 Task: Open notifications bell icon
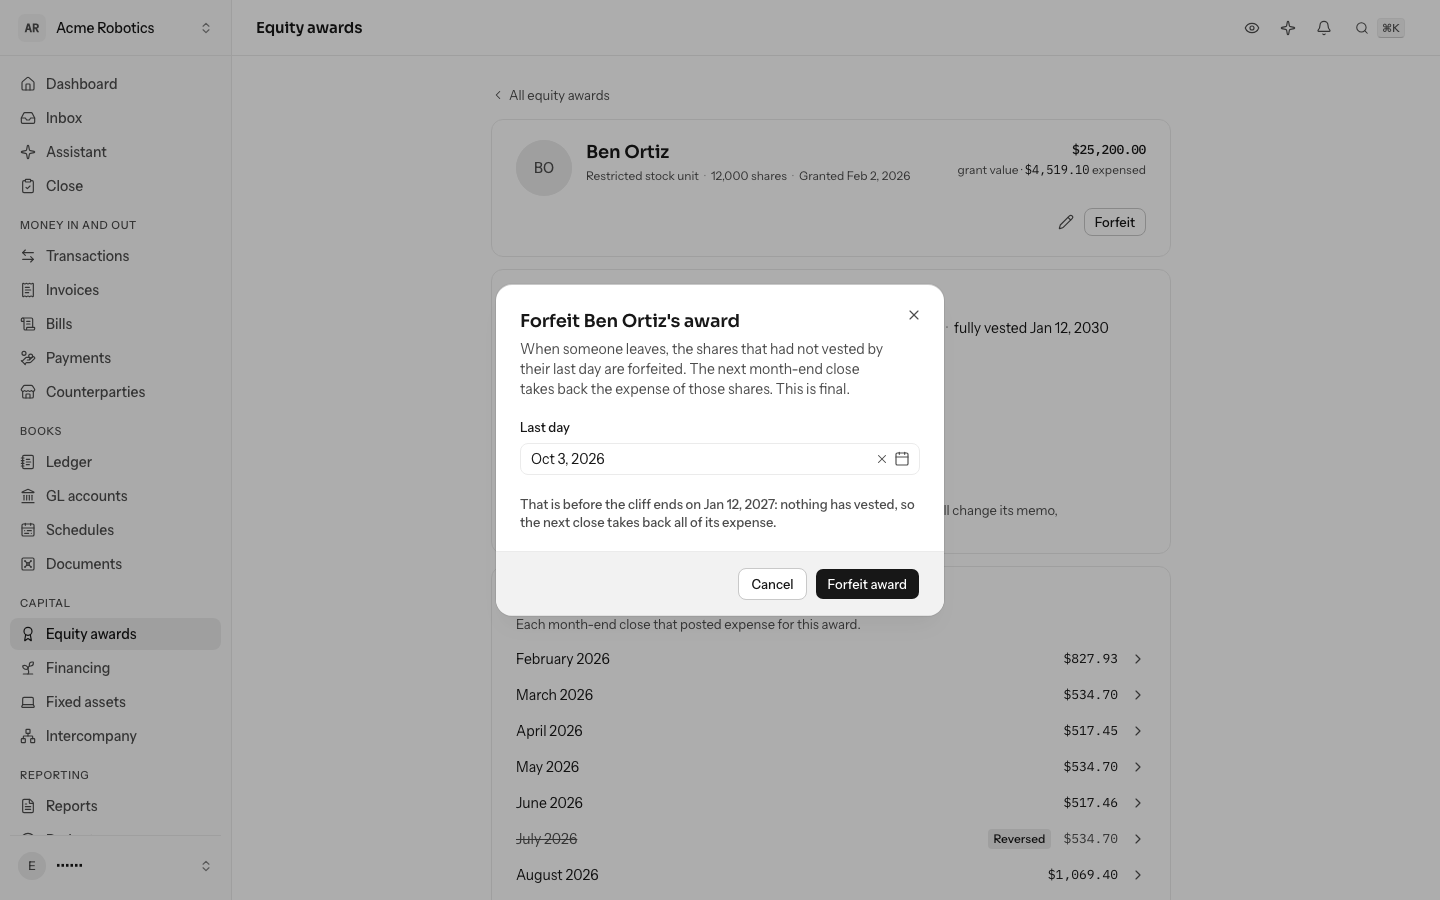(x=1324, y=28)
